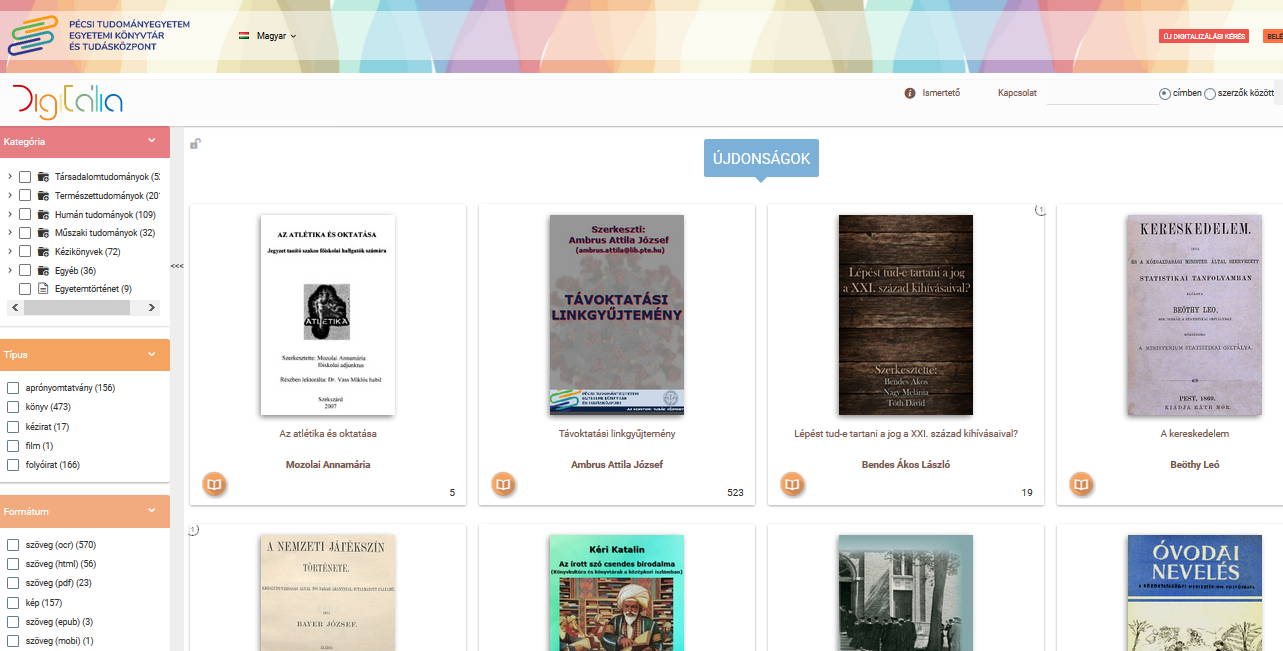Tick the Műszaki tudományok checkbox
The height and width of the screenshot is (651, 1283).
25,233
